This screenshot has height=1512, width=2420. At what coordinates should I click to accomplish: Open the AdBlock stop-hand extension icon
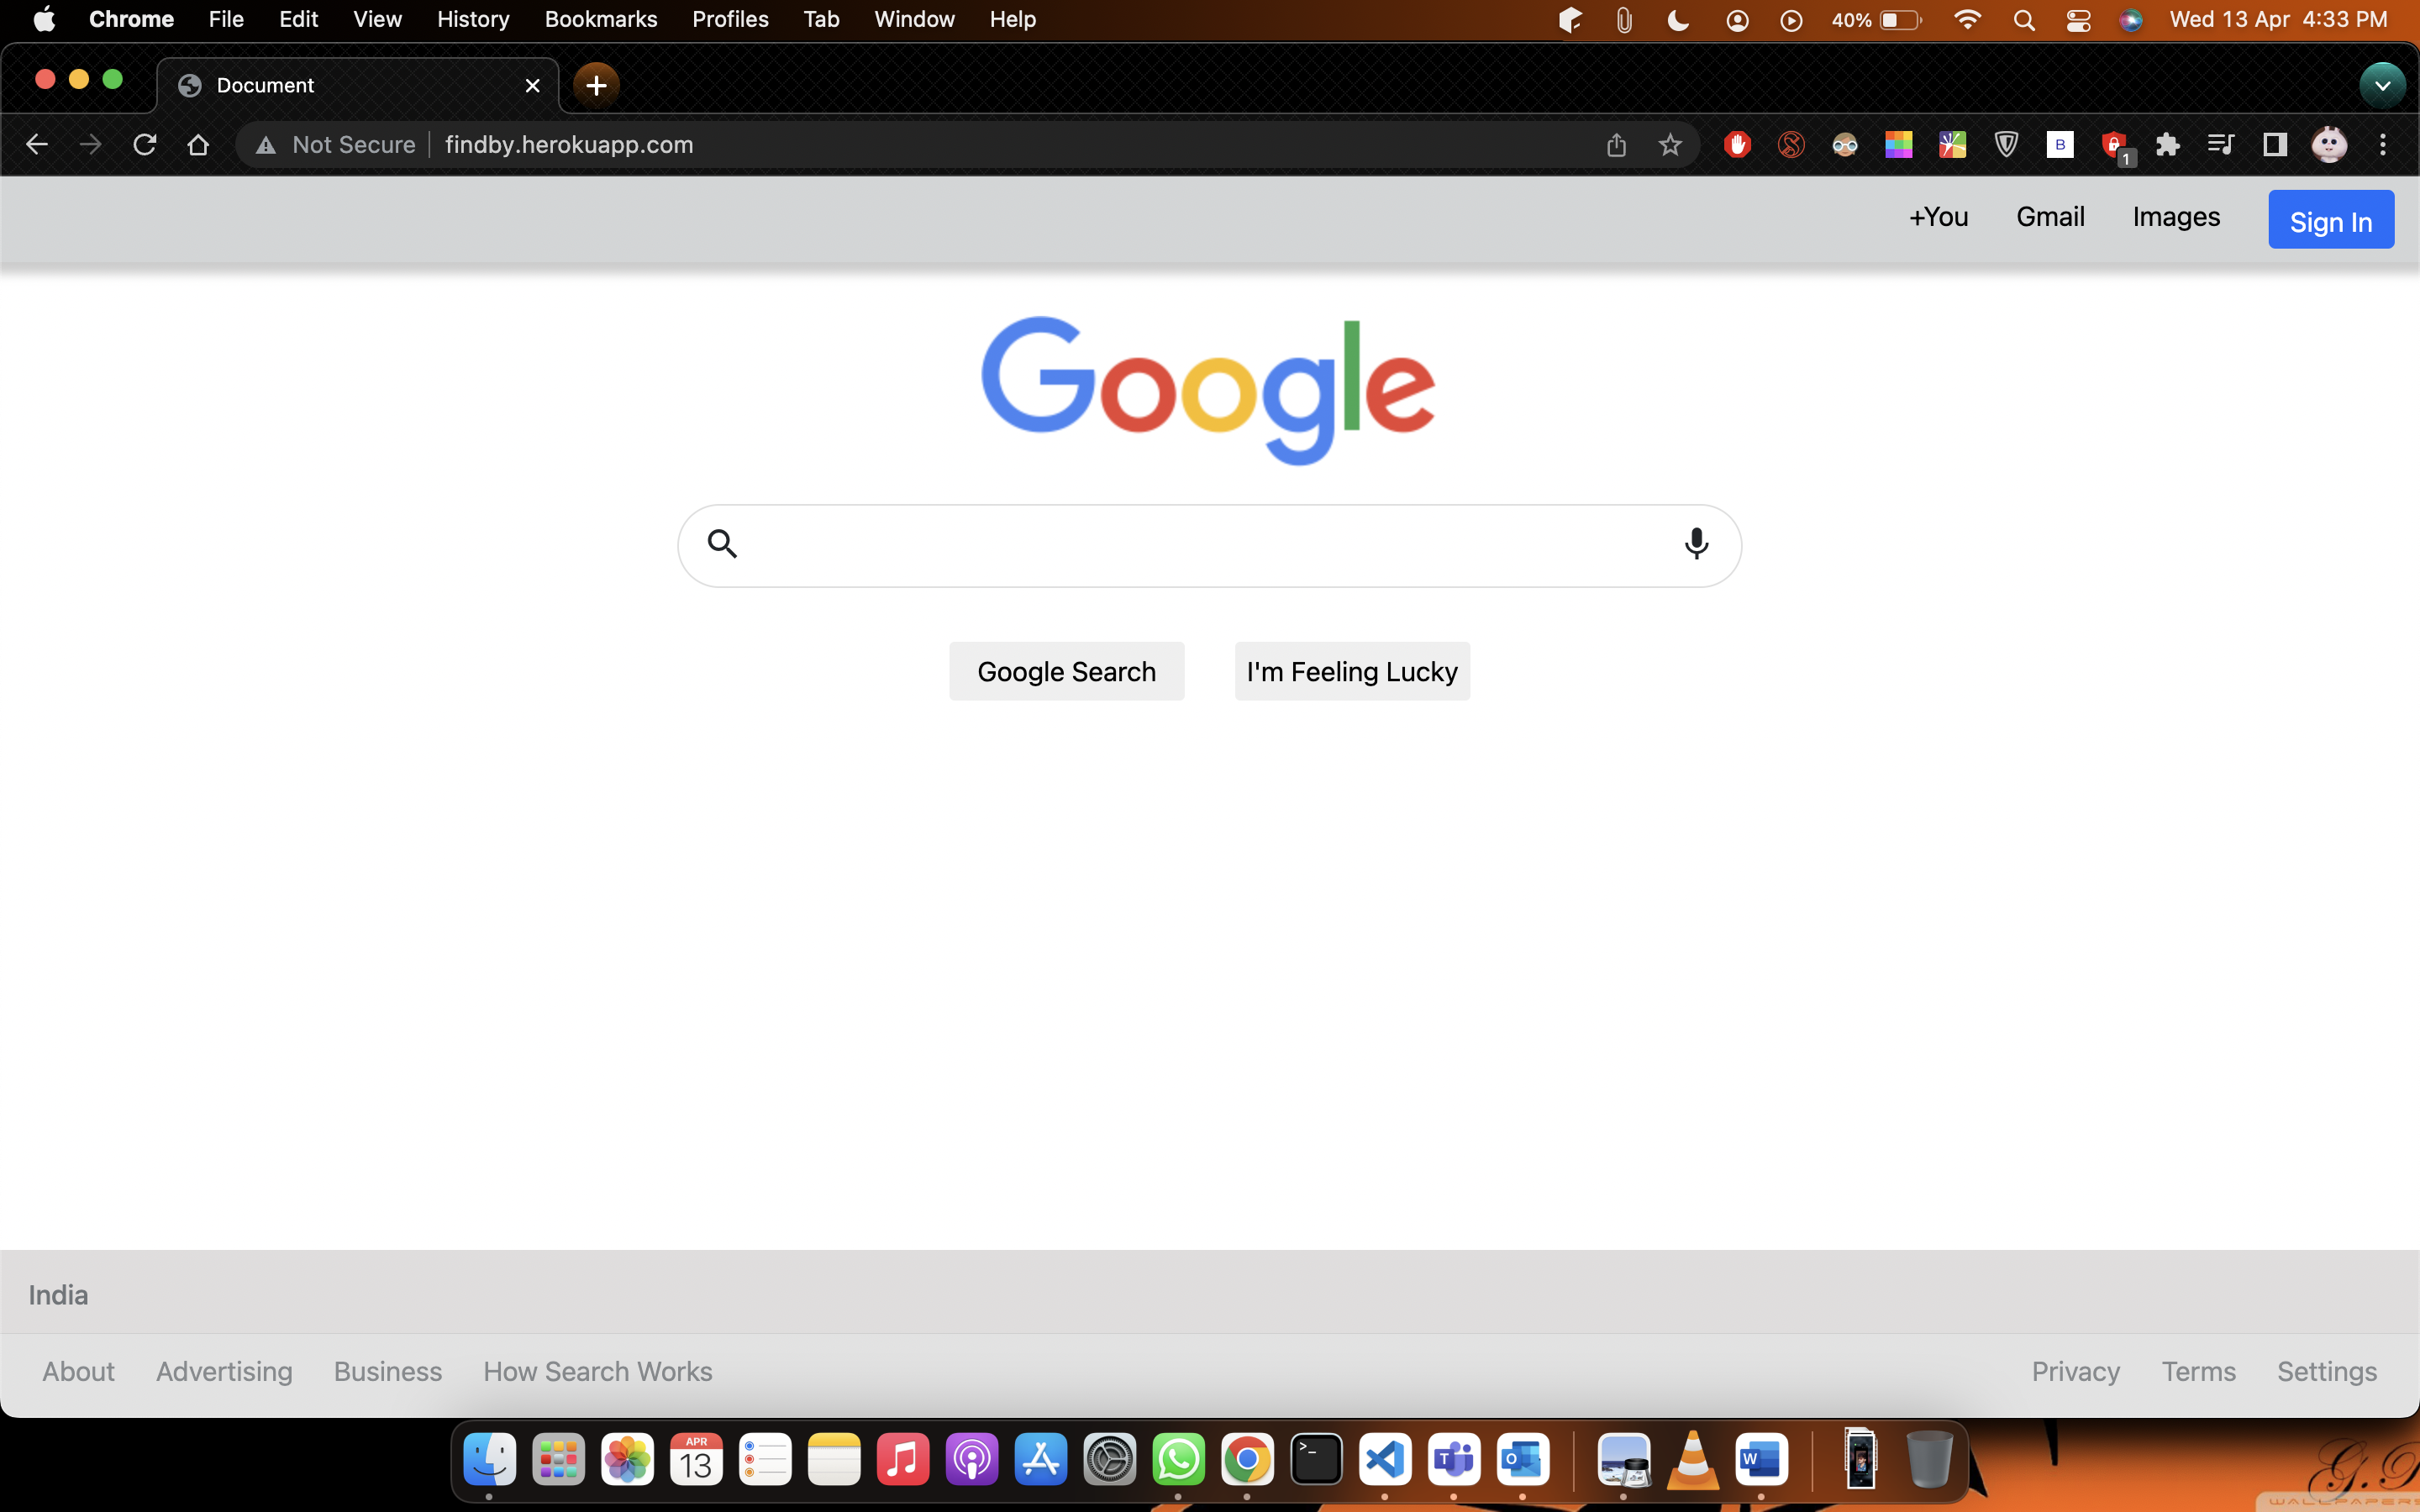coord(1737,145)
